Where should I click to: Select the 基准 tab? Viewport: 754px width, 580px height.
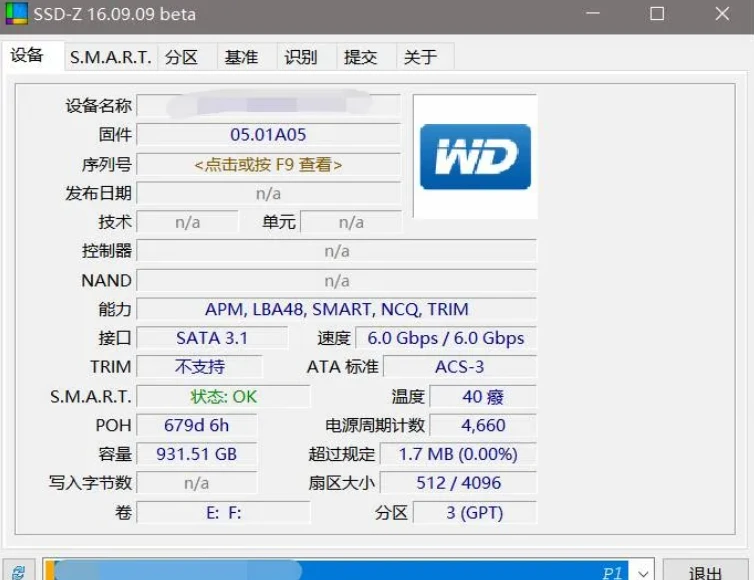(x=241, y=57)
